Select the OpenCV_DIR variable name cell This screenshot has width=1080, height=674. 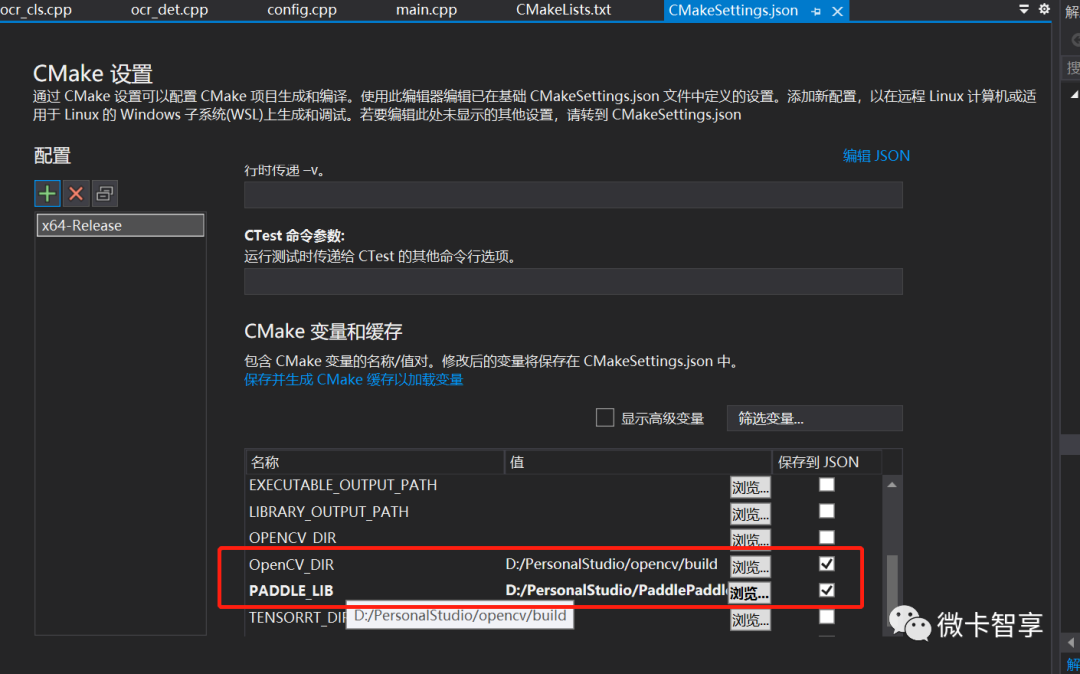pyautogui.click(x=291, y=565)
